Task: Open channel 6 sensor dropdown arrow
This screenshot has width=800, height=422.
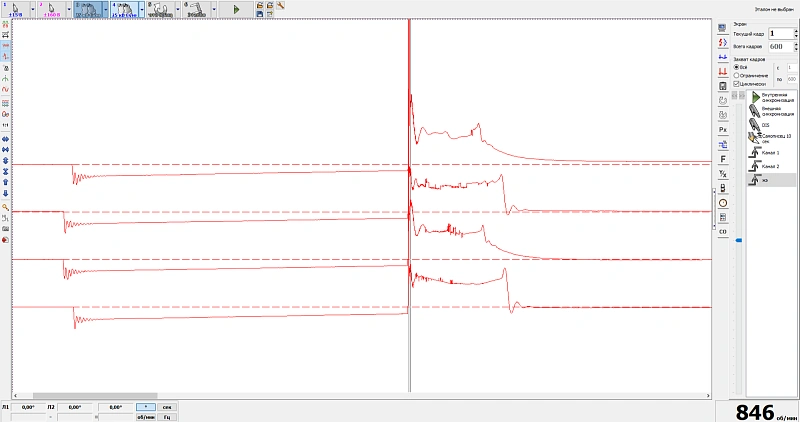Action: (214, 9)
